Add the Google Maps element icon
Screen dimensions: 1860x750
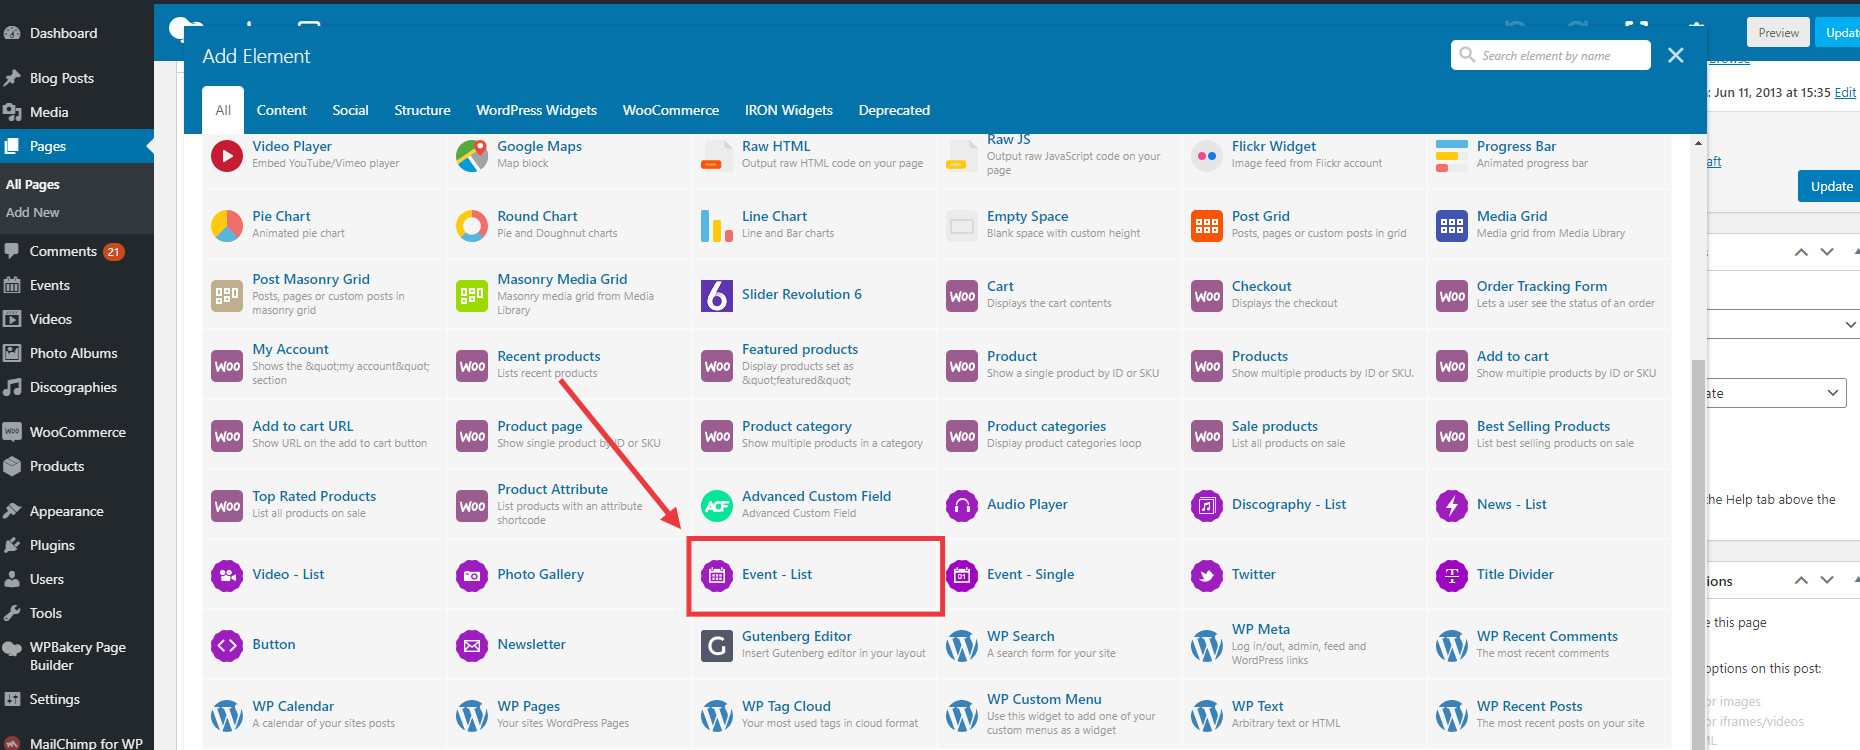(x=472, y=156)
